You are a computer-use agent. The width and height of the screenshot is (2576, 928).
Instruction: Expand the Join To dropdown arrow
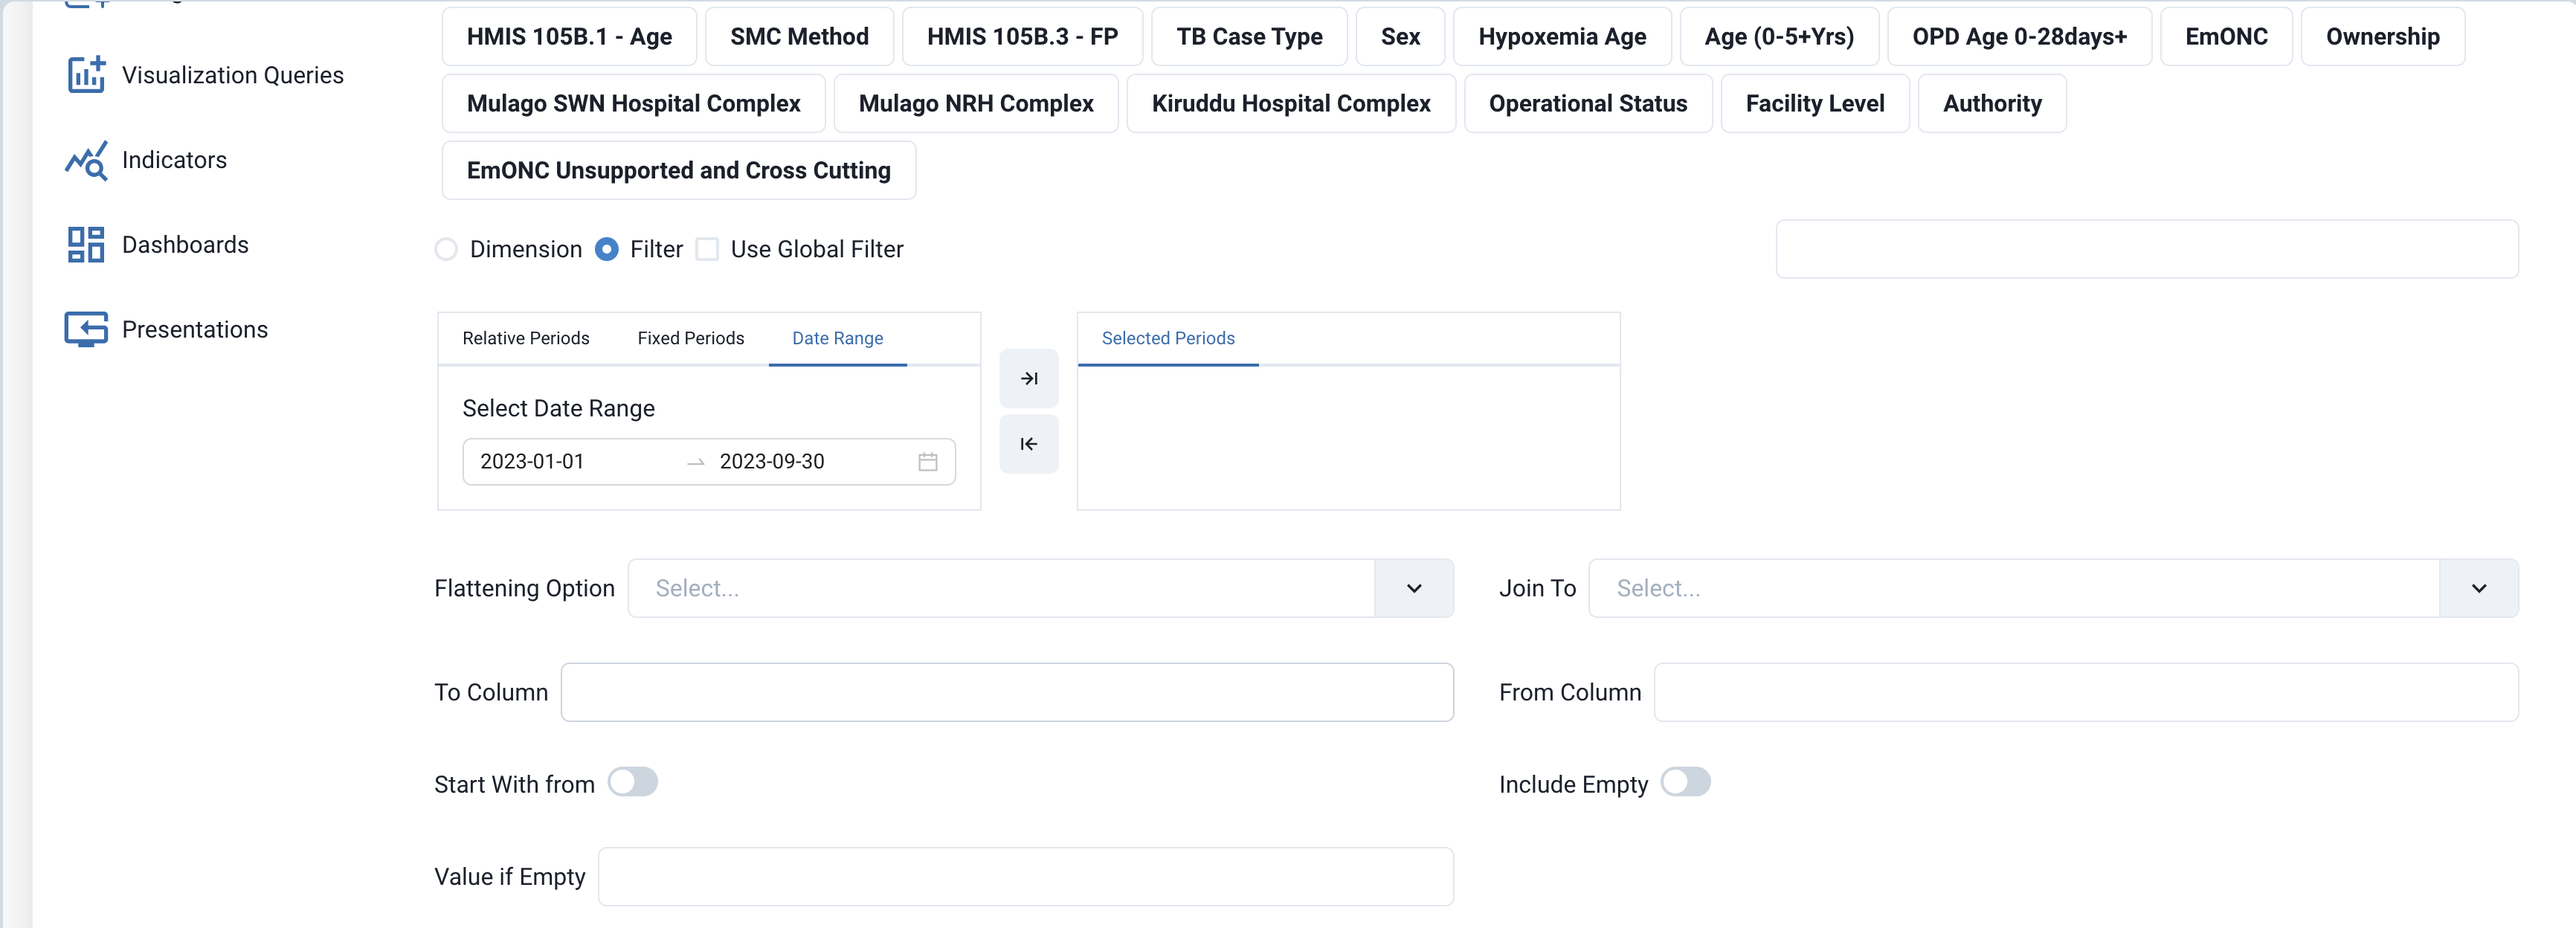[2479, 588]
